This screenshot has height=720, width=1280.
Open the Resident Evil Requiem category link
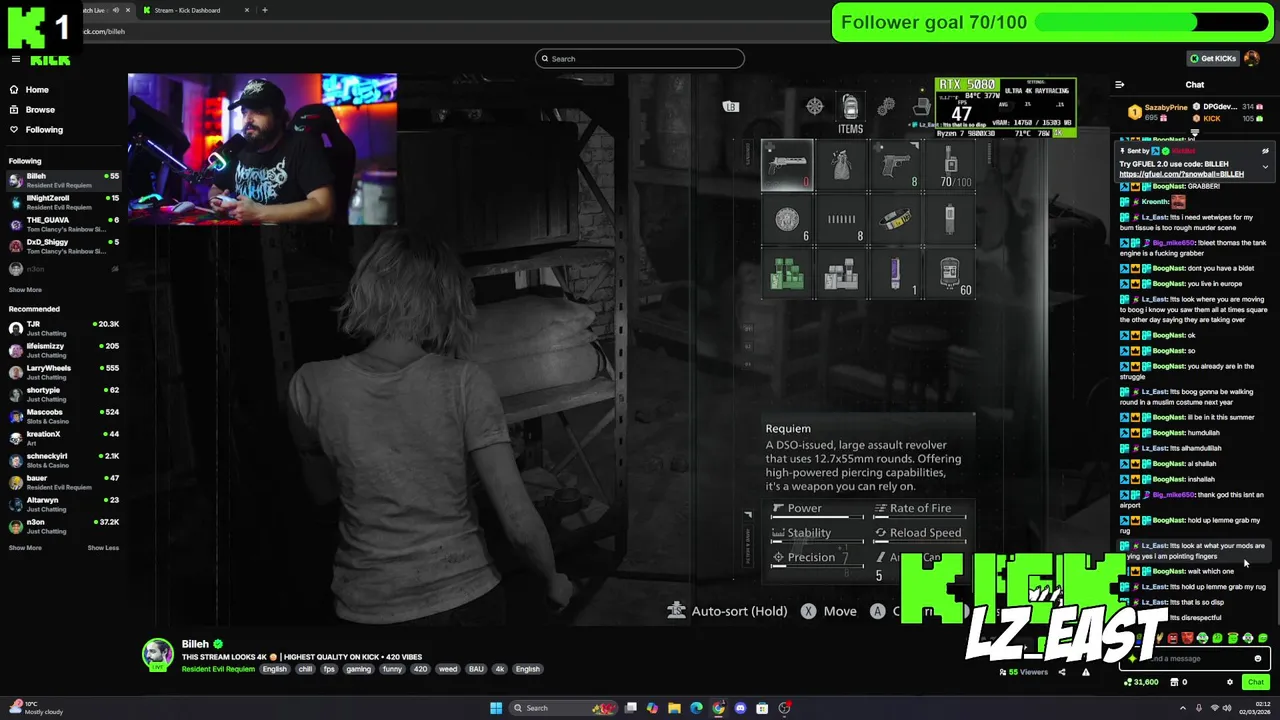point(218,669)
